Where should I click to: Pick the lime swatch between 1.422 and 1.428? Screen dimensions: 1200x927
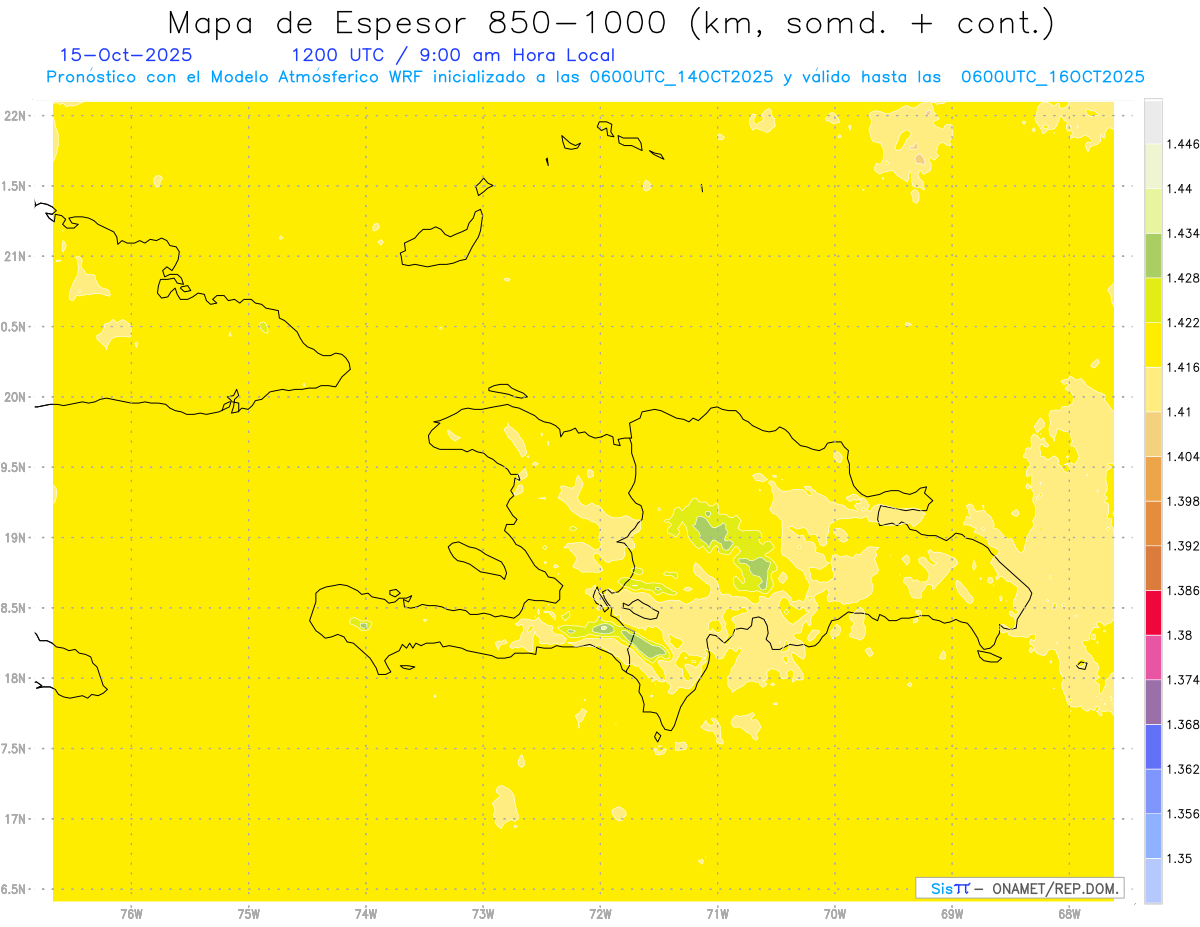coord(1153,300)
